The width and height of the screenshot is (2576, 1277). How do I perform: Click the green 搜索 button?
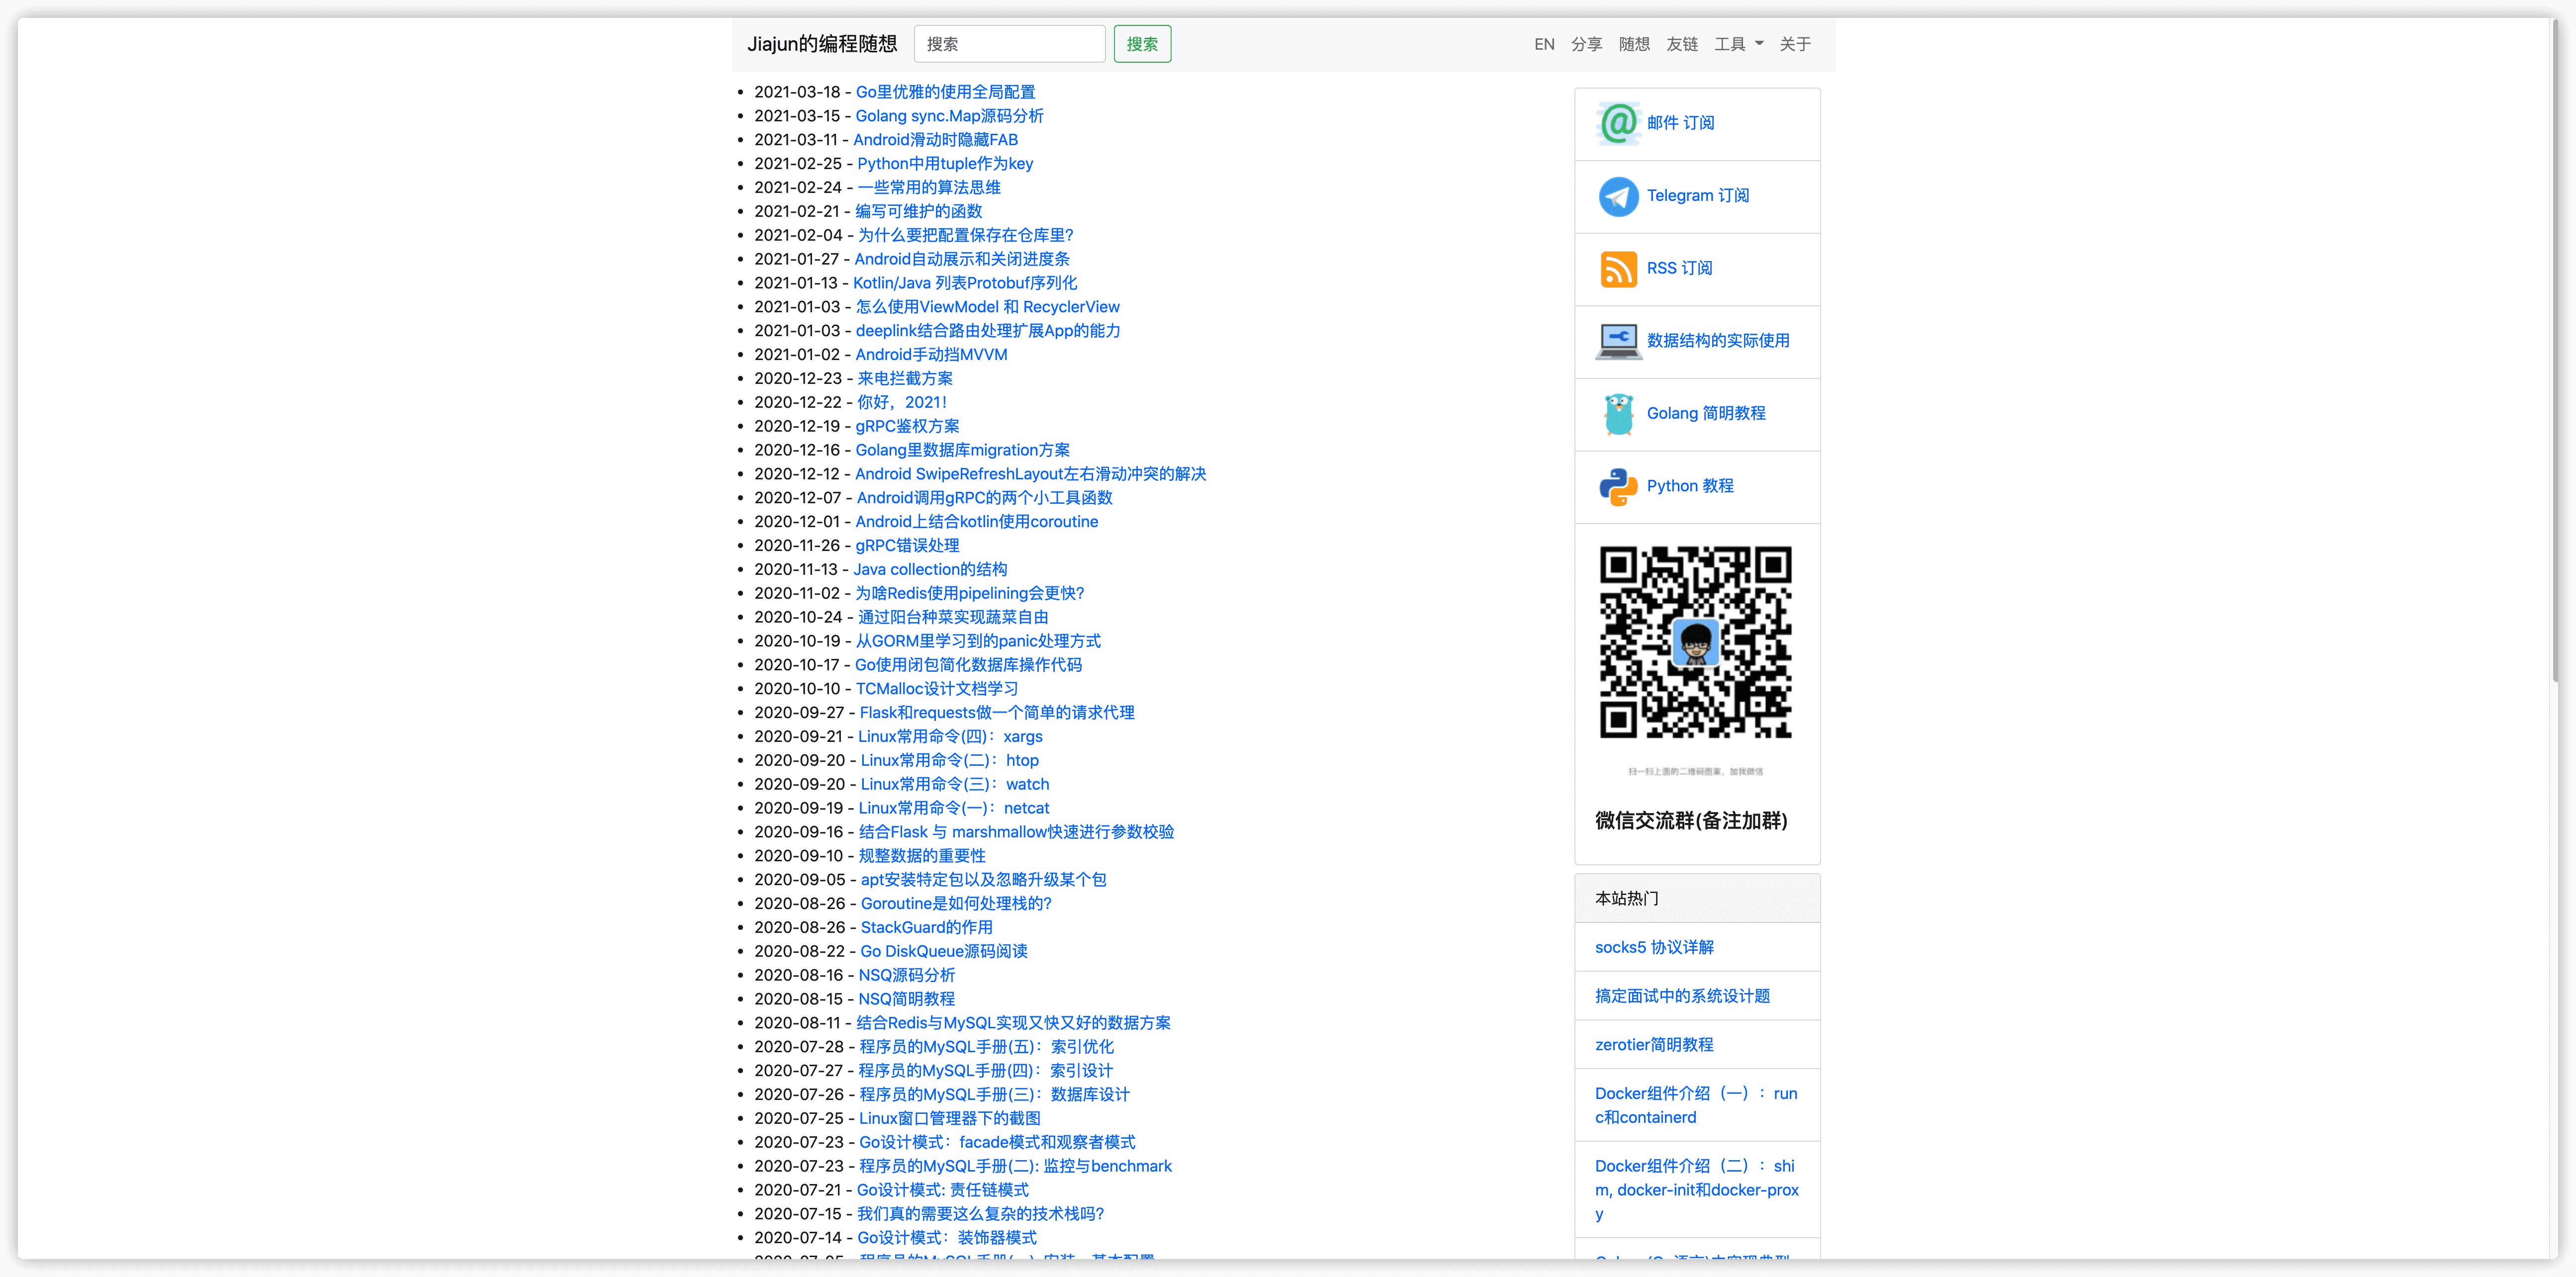point(1142,44)
